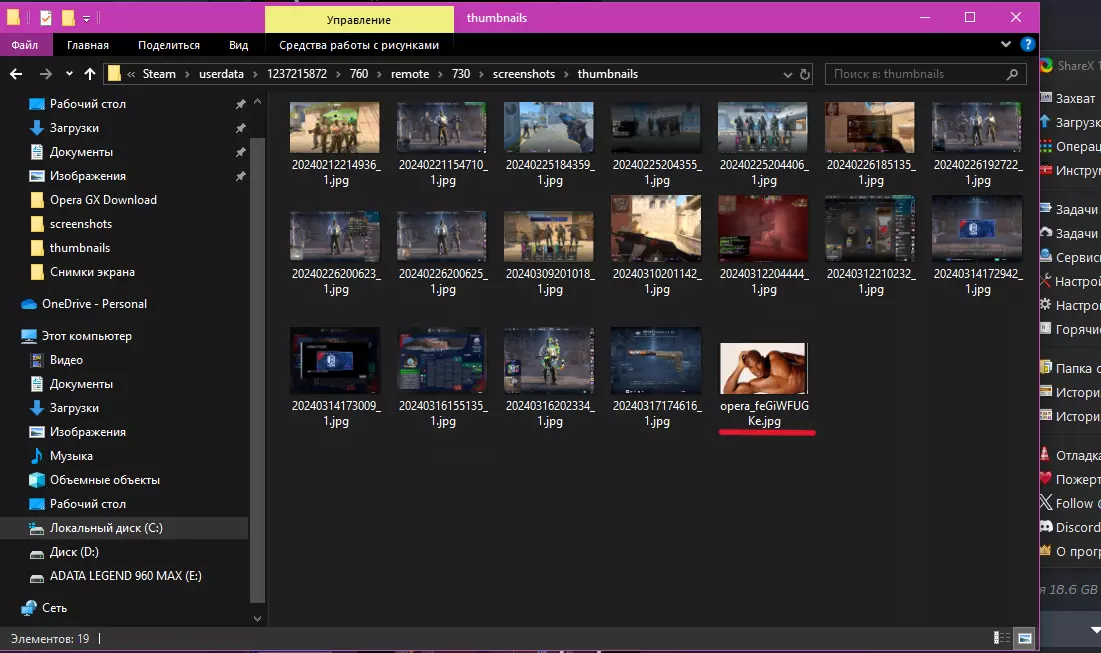The height and width of the screenshot is (653, 1101).
Task: Select the Управление contextual tab
Action: (x=359, y=20)
